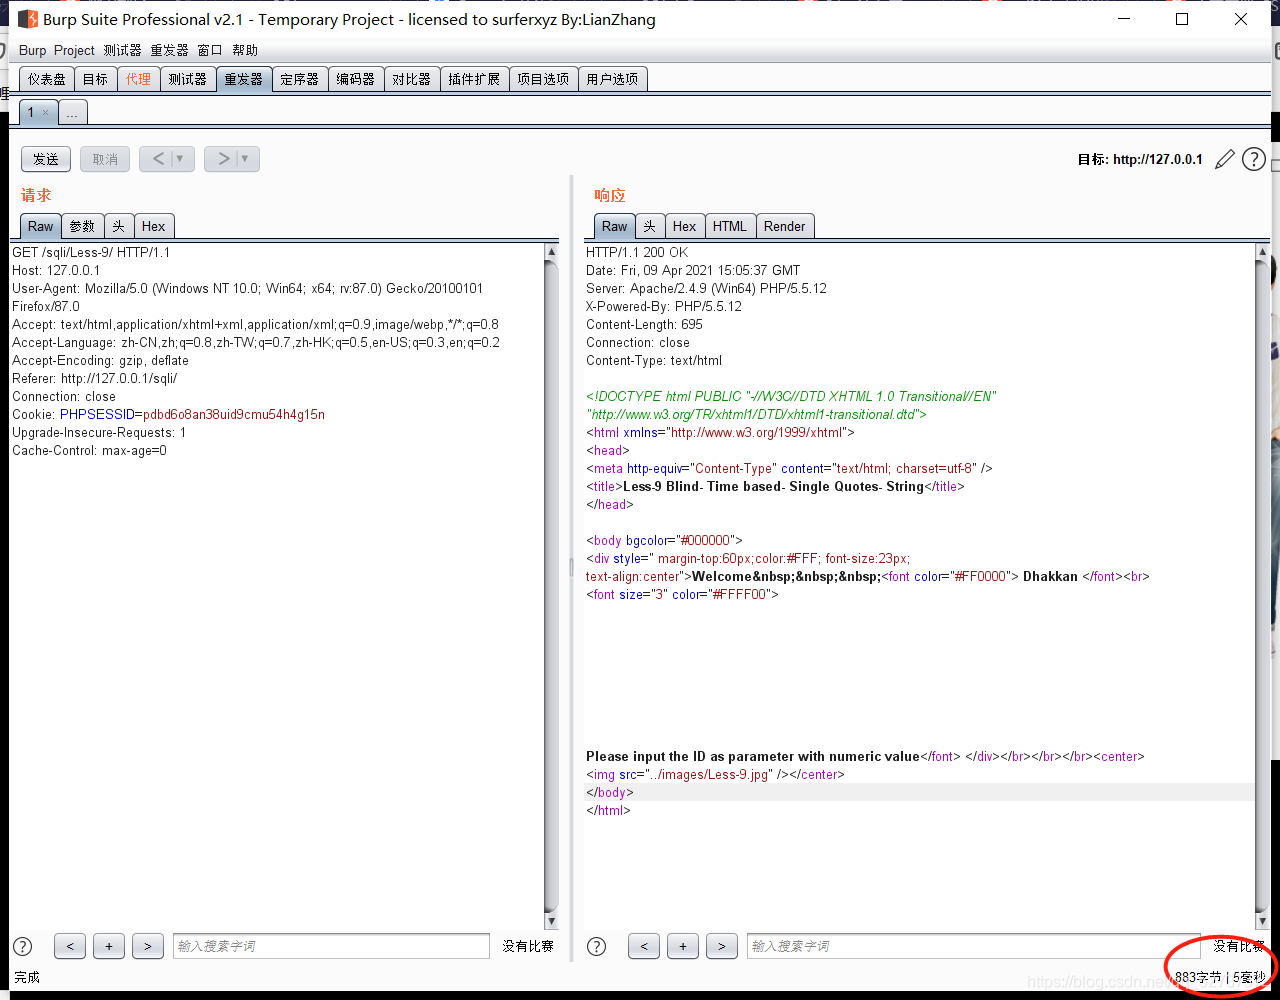1280x1000 pixels.
Task: Click the help icon below the response panel
Action: click(x=597, y=946)
